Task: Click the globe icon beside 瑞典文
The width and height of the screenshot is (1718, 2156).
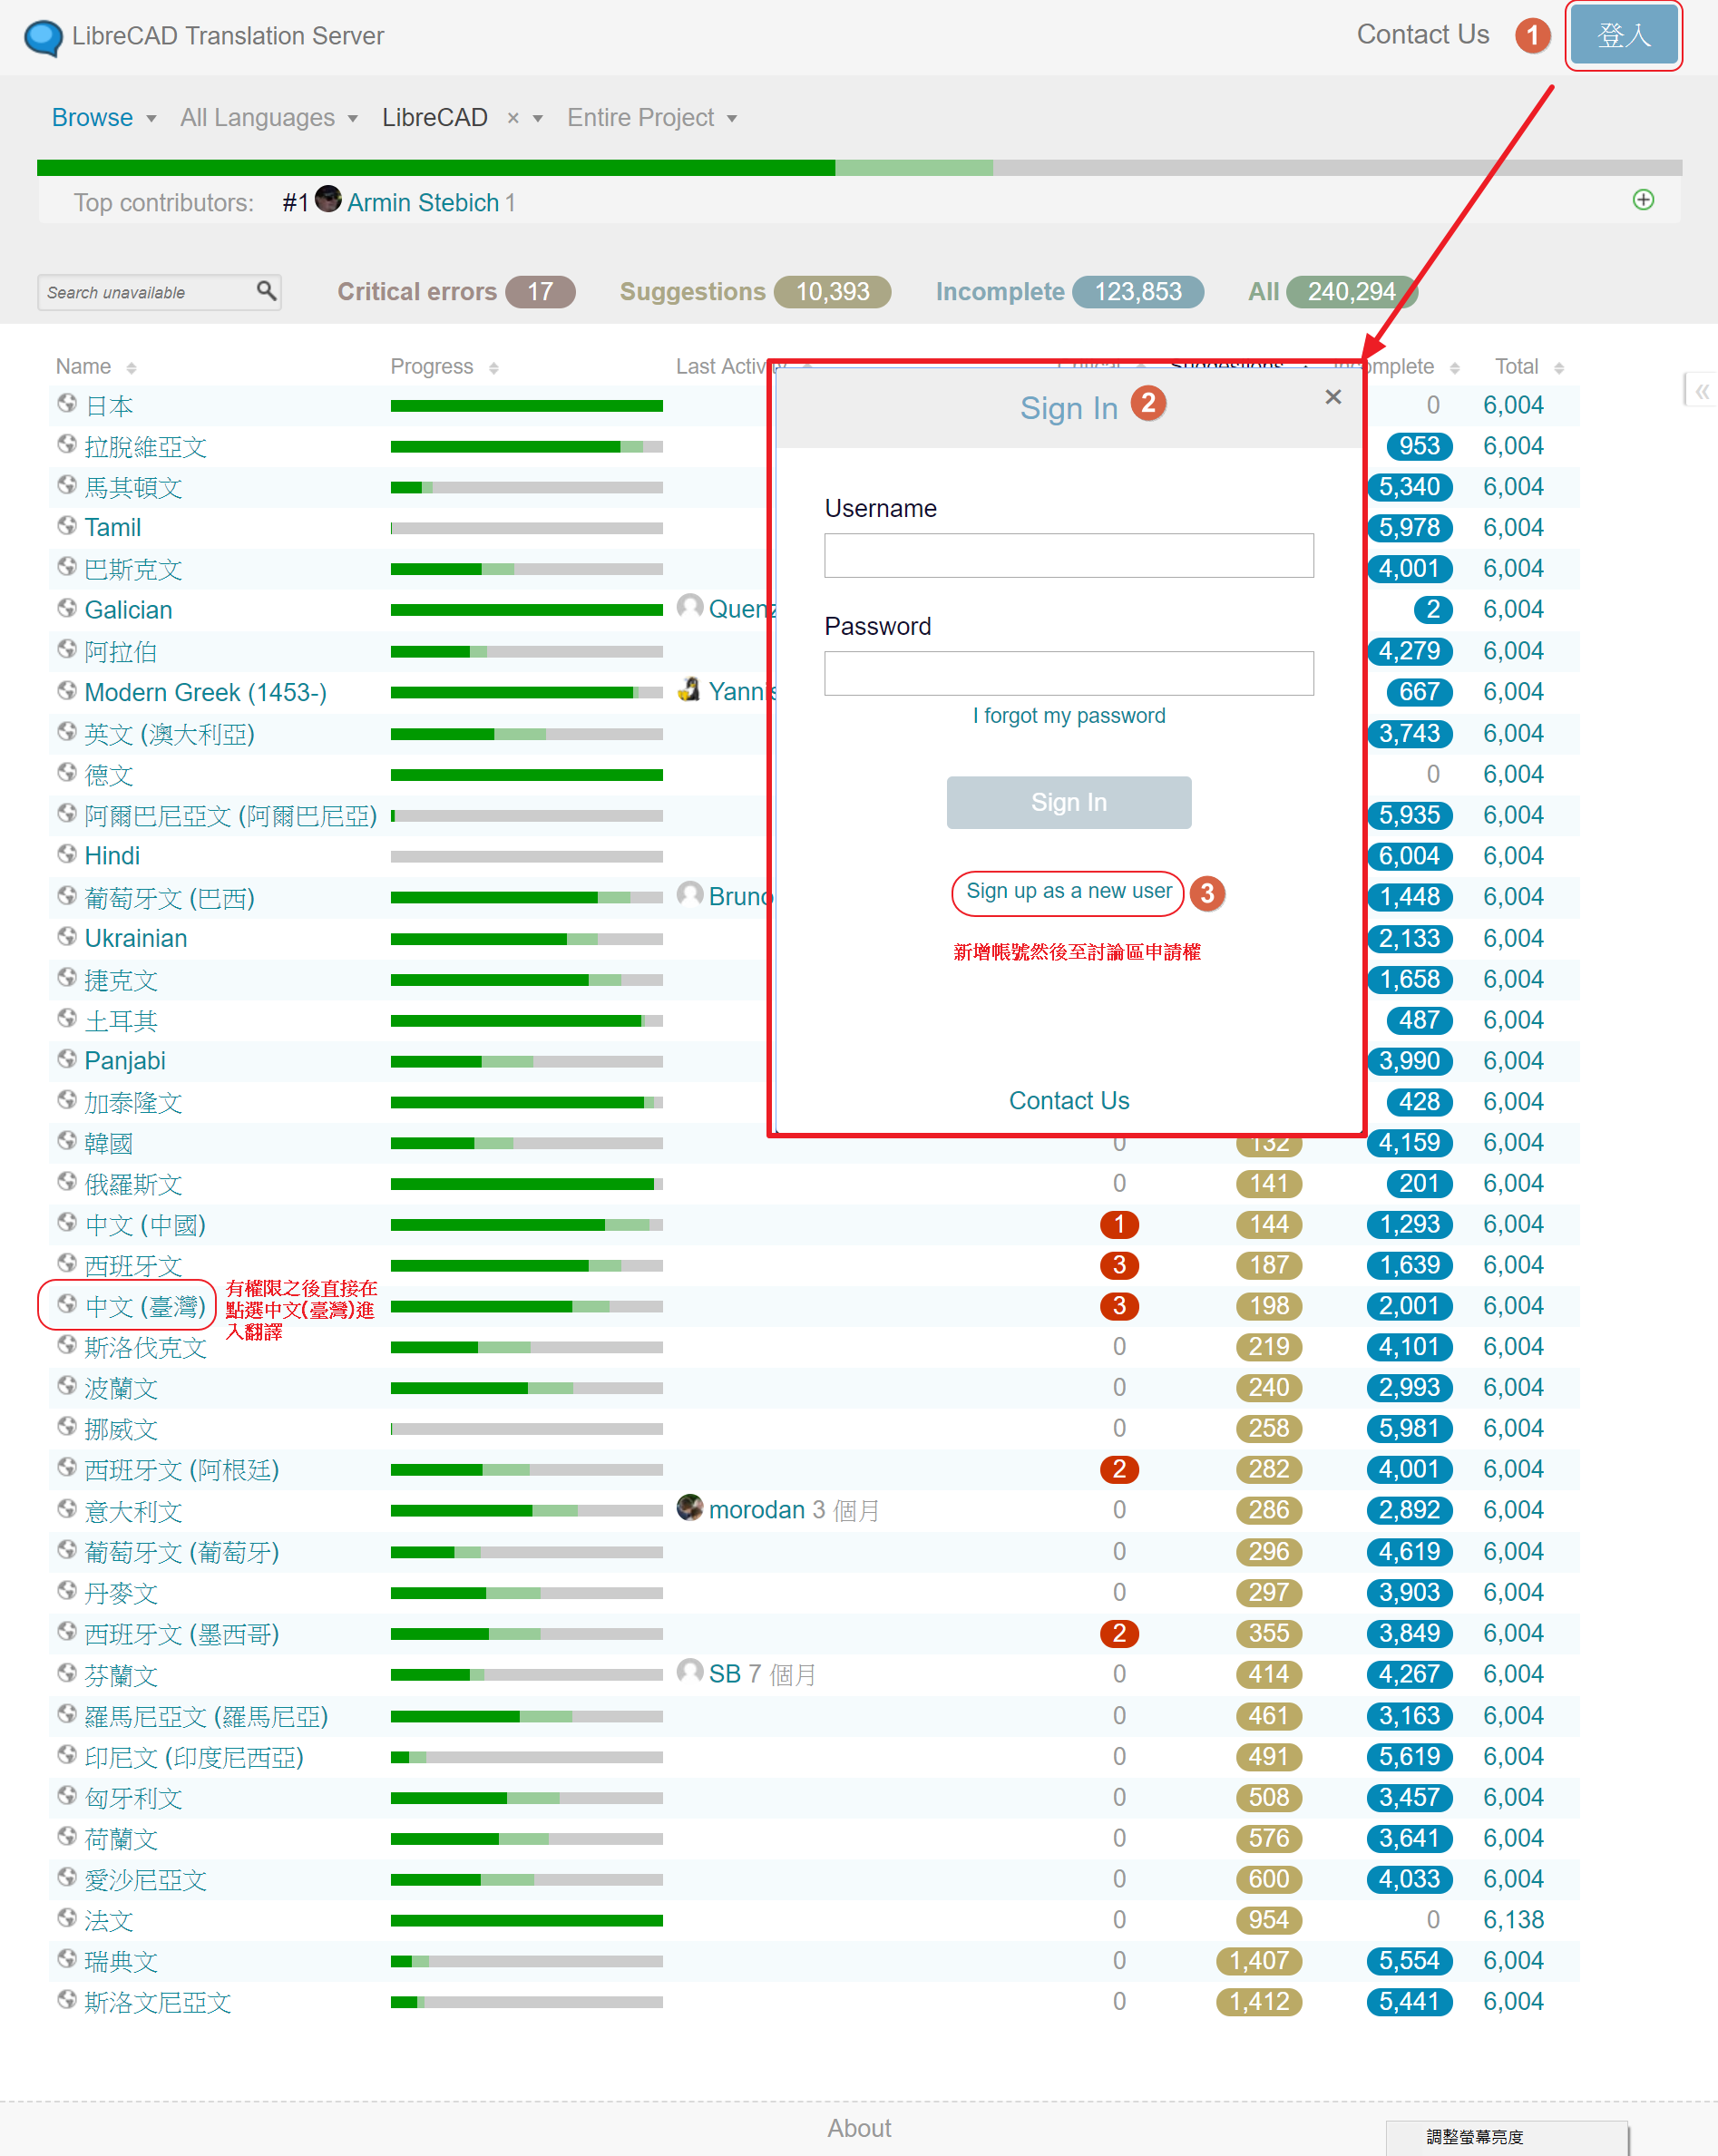Action: (x=67, y=1958)
